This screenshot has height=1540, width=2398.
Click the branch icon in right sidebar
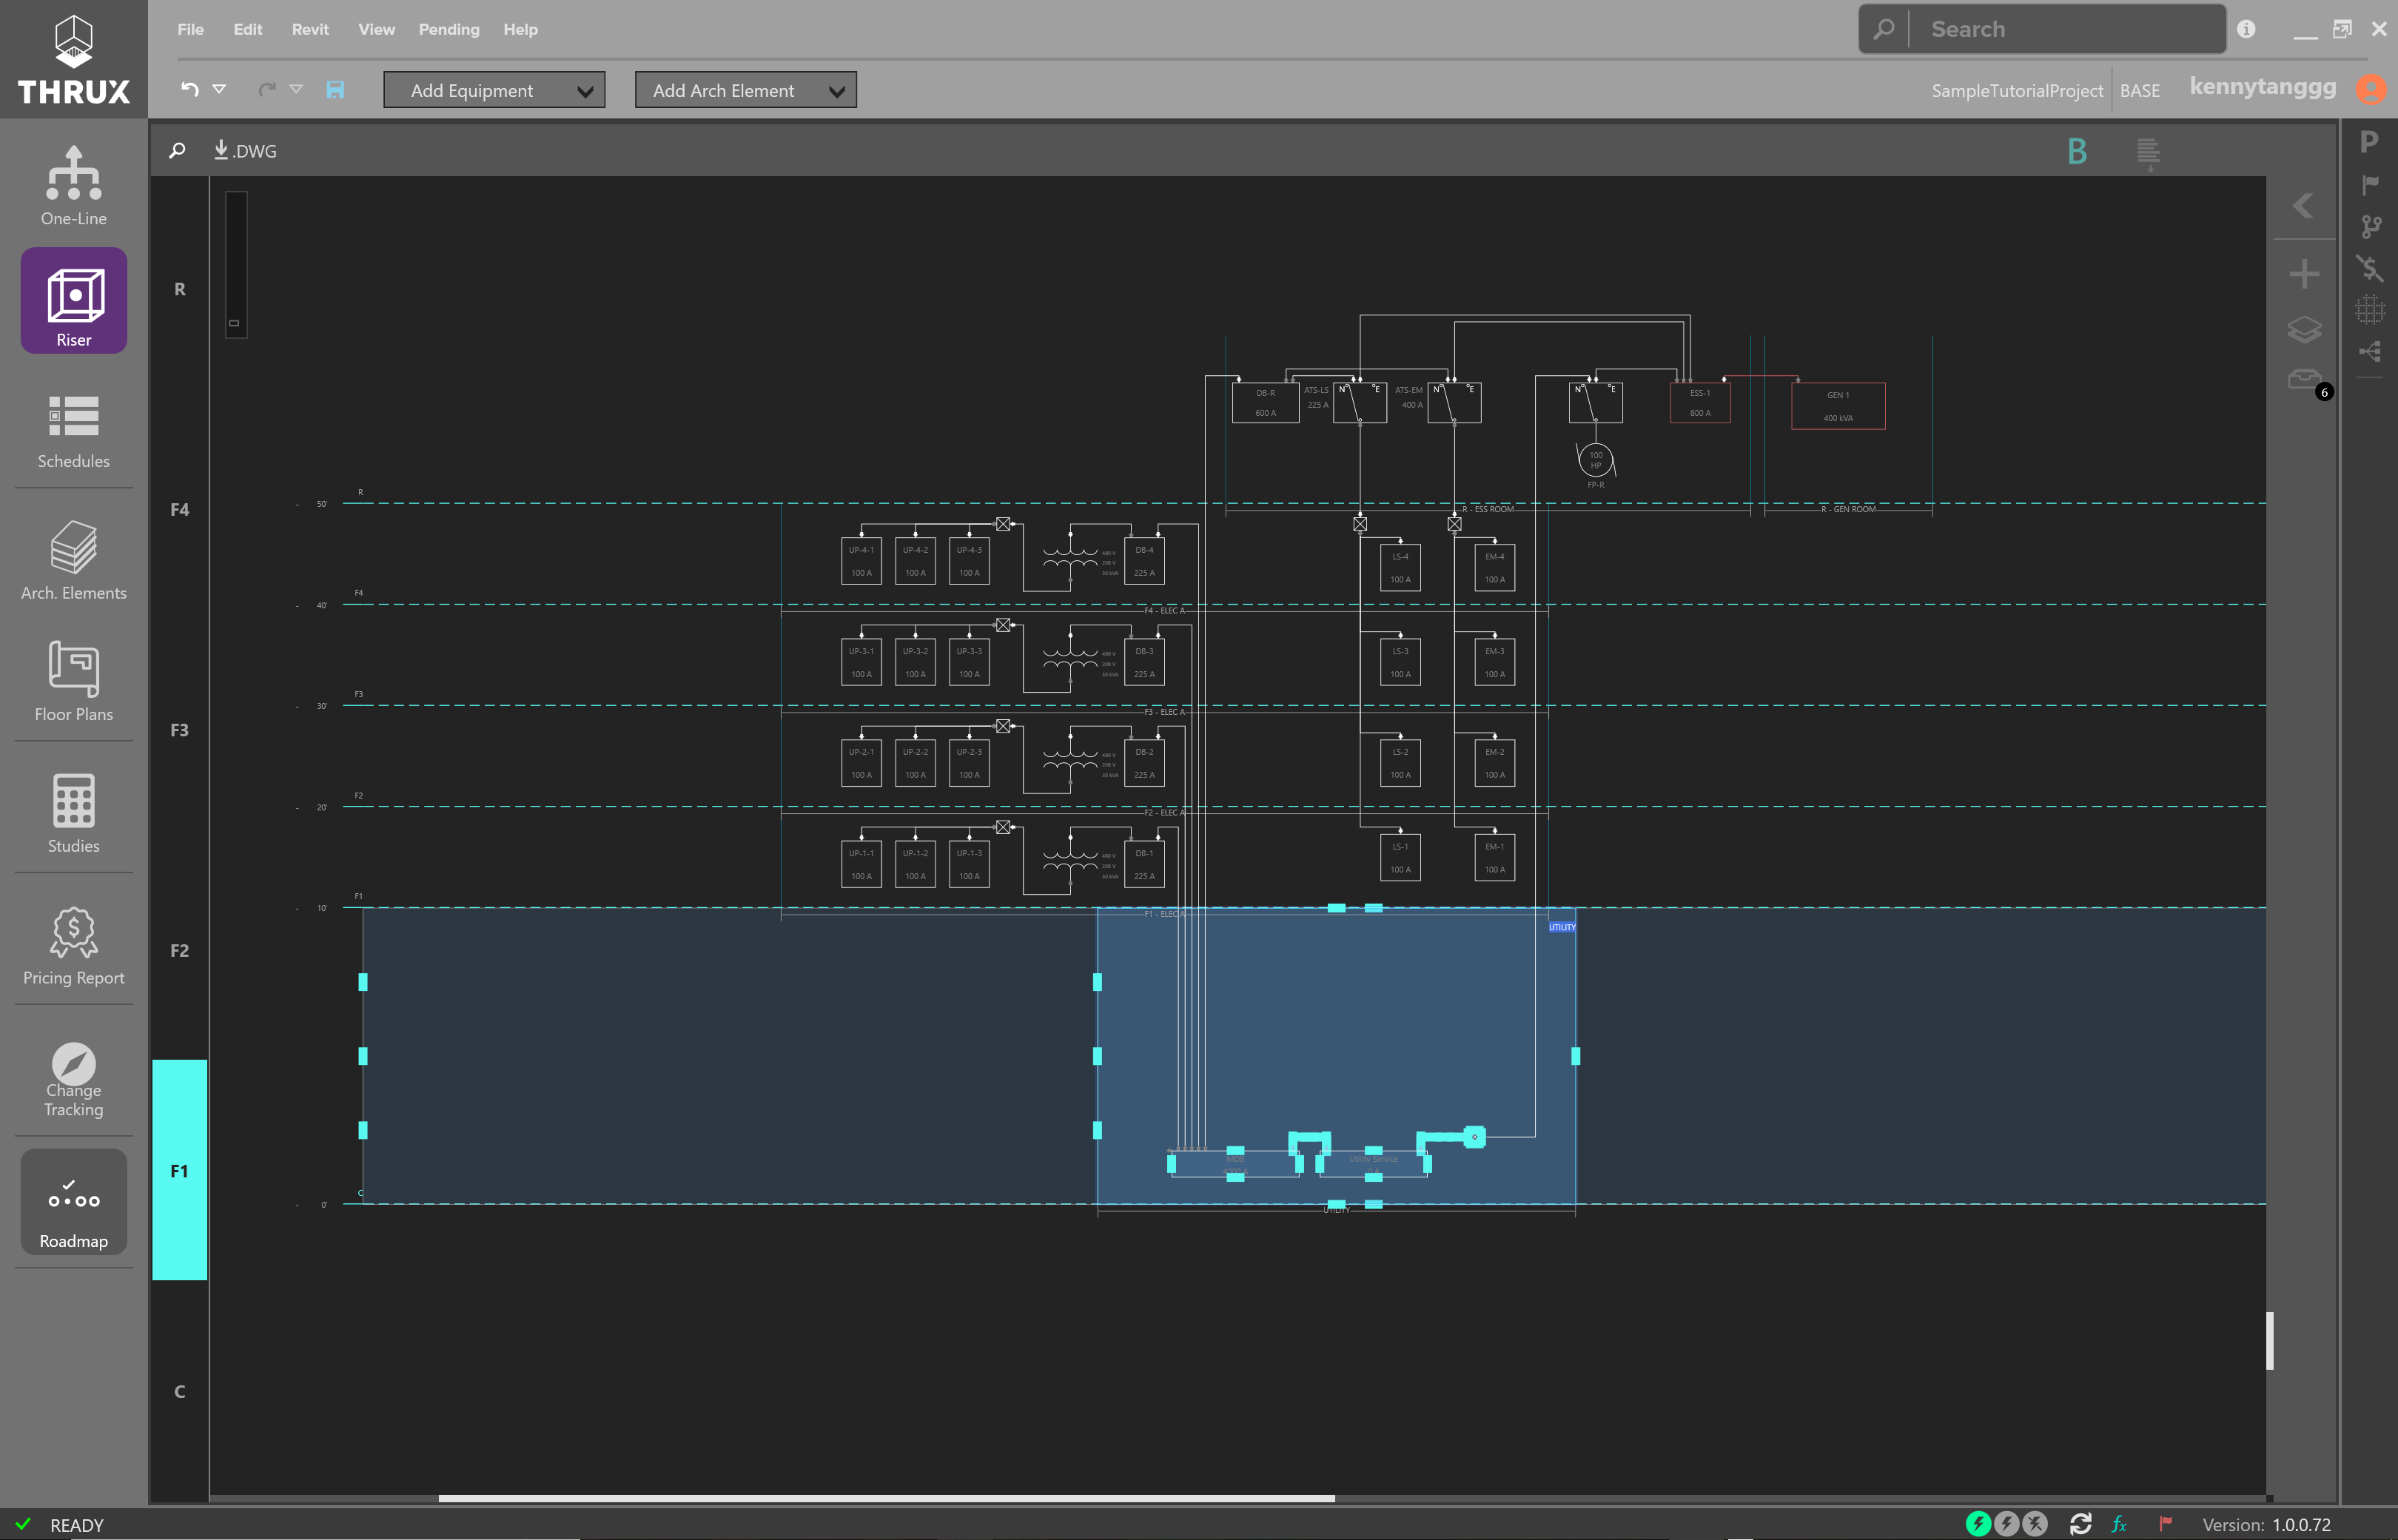[2370, 227]
